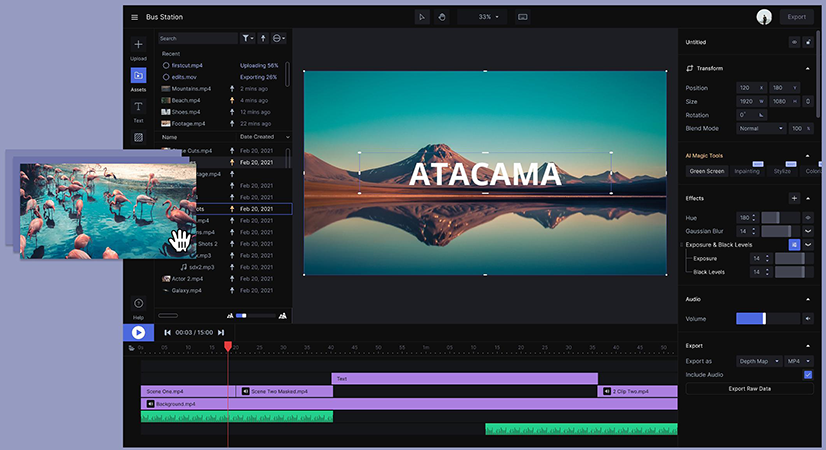Open the Blend Mode Normal dropdown
Image resolution: width=826 pixels, height=450 pixels.
click(x=761, y=129)
